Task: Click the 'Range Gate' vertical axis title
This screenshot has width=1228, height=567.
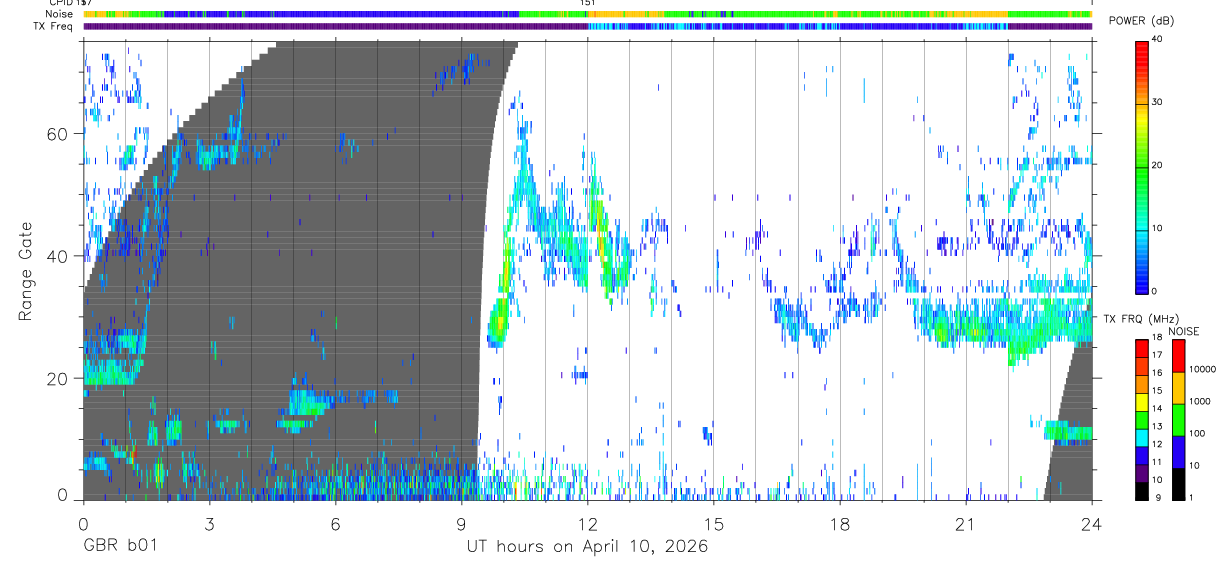Action: click(x=26, y=271)
